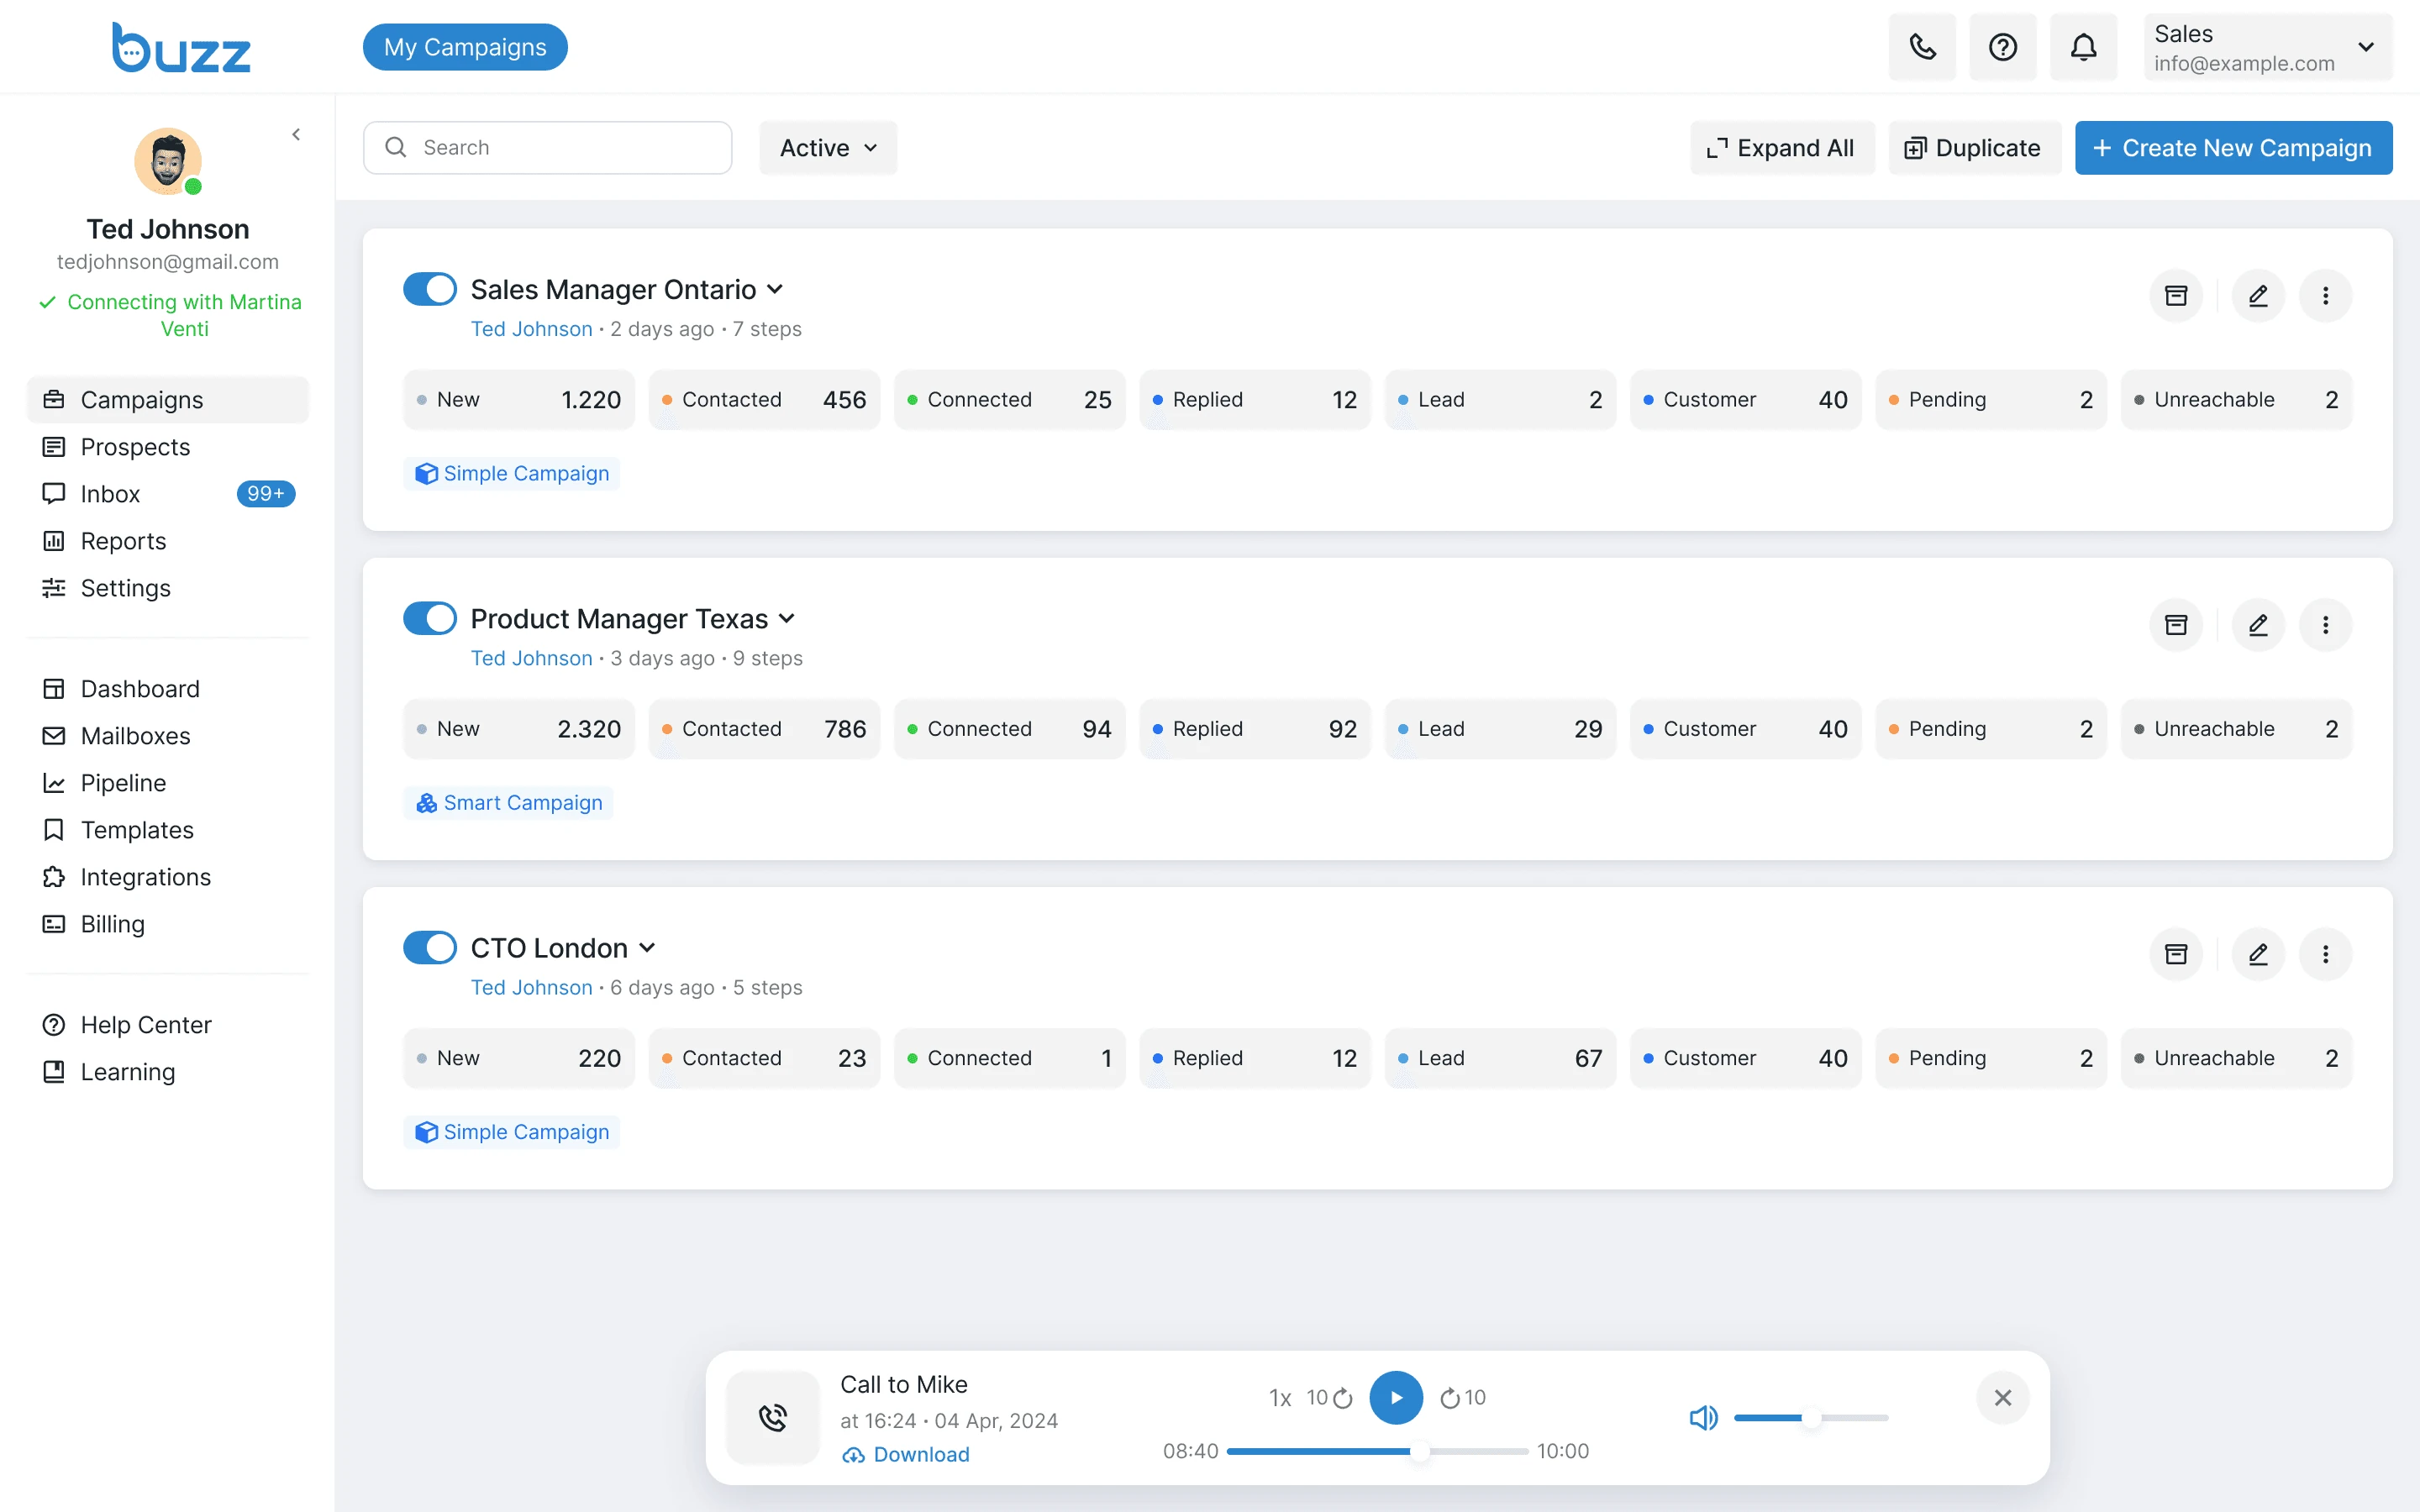This screenshot has height=1512, width=2420.
Task: Go to Billing
Action: click(168, 923)
